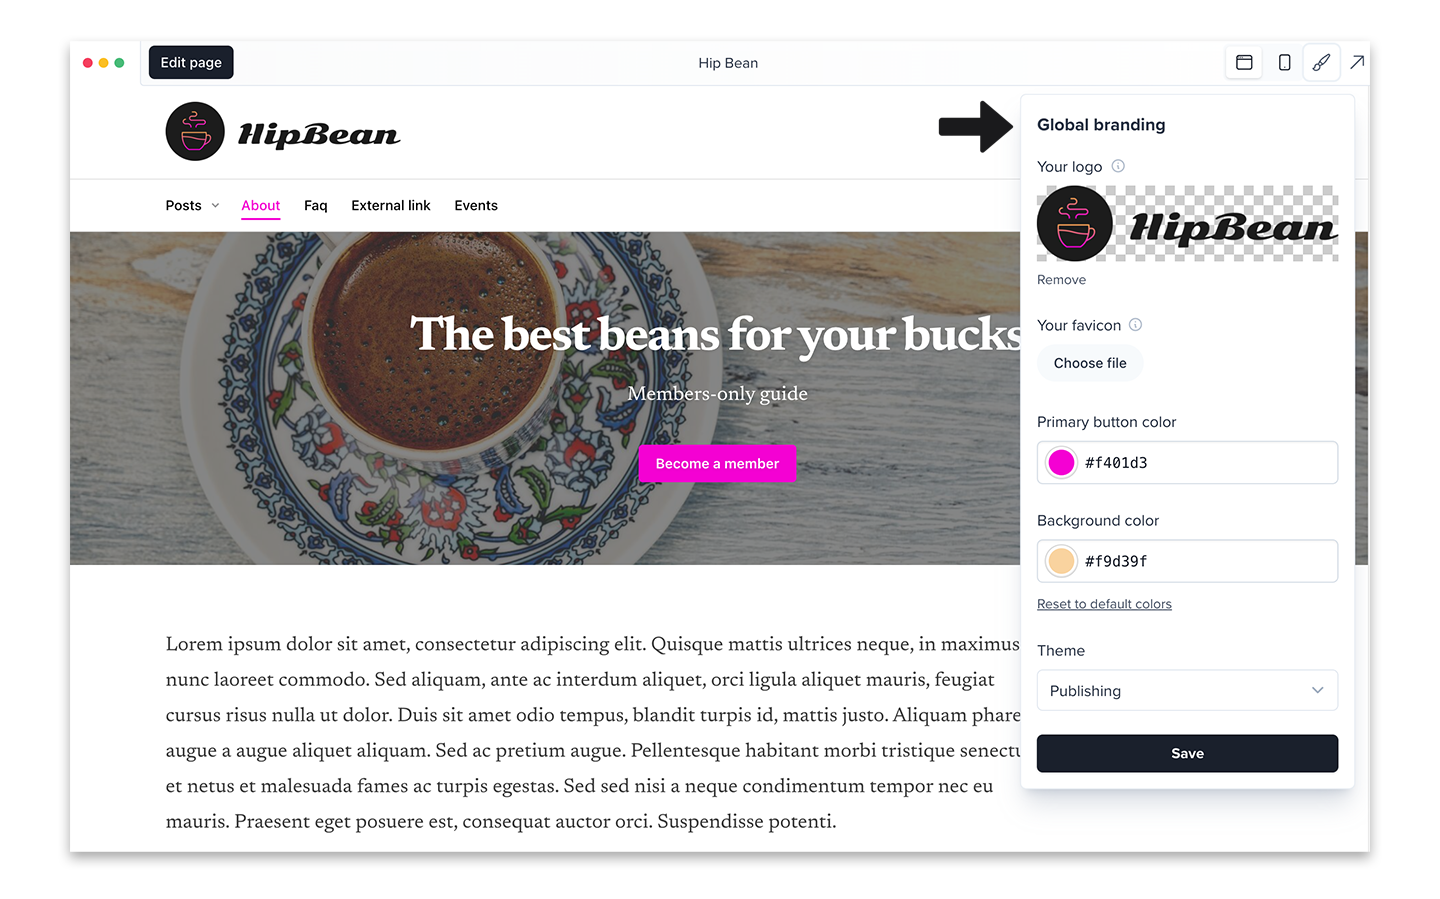Click the HipBean coffee cup logo in header
This screenshot has width=1440, height=899.
click(x=195, y=131)
